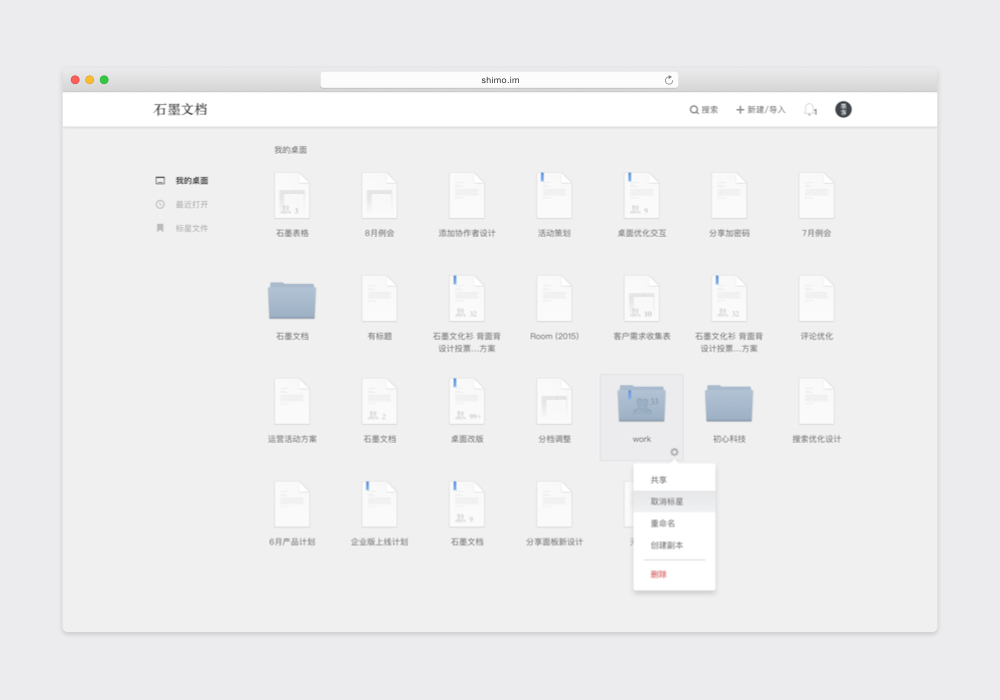Switch to 最近打开 in the sidebar
Image resolution: width=1000 pixels, height=700 pixels.
tap(191, 205)
